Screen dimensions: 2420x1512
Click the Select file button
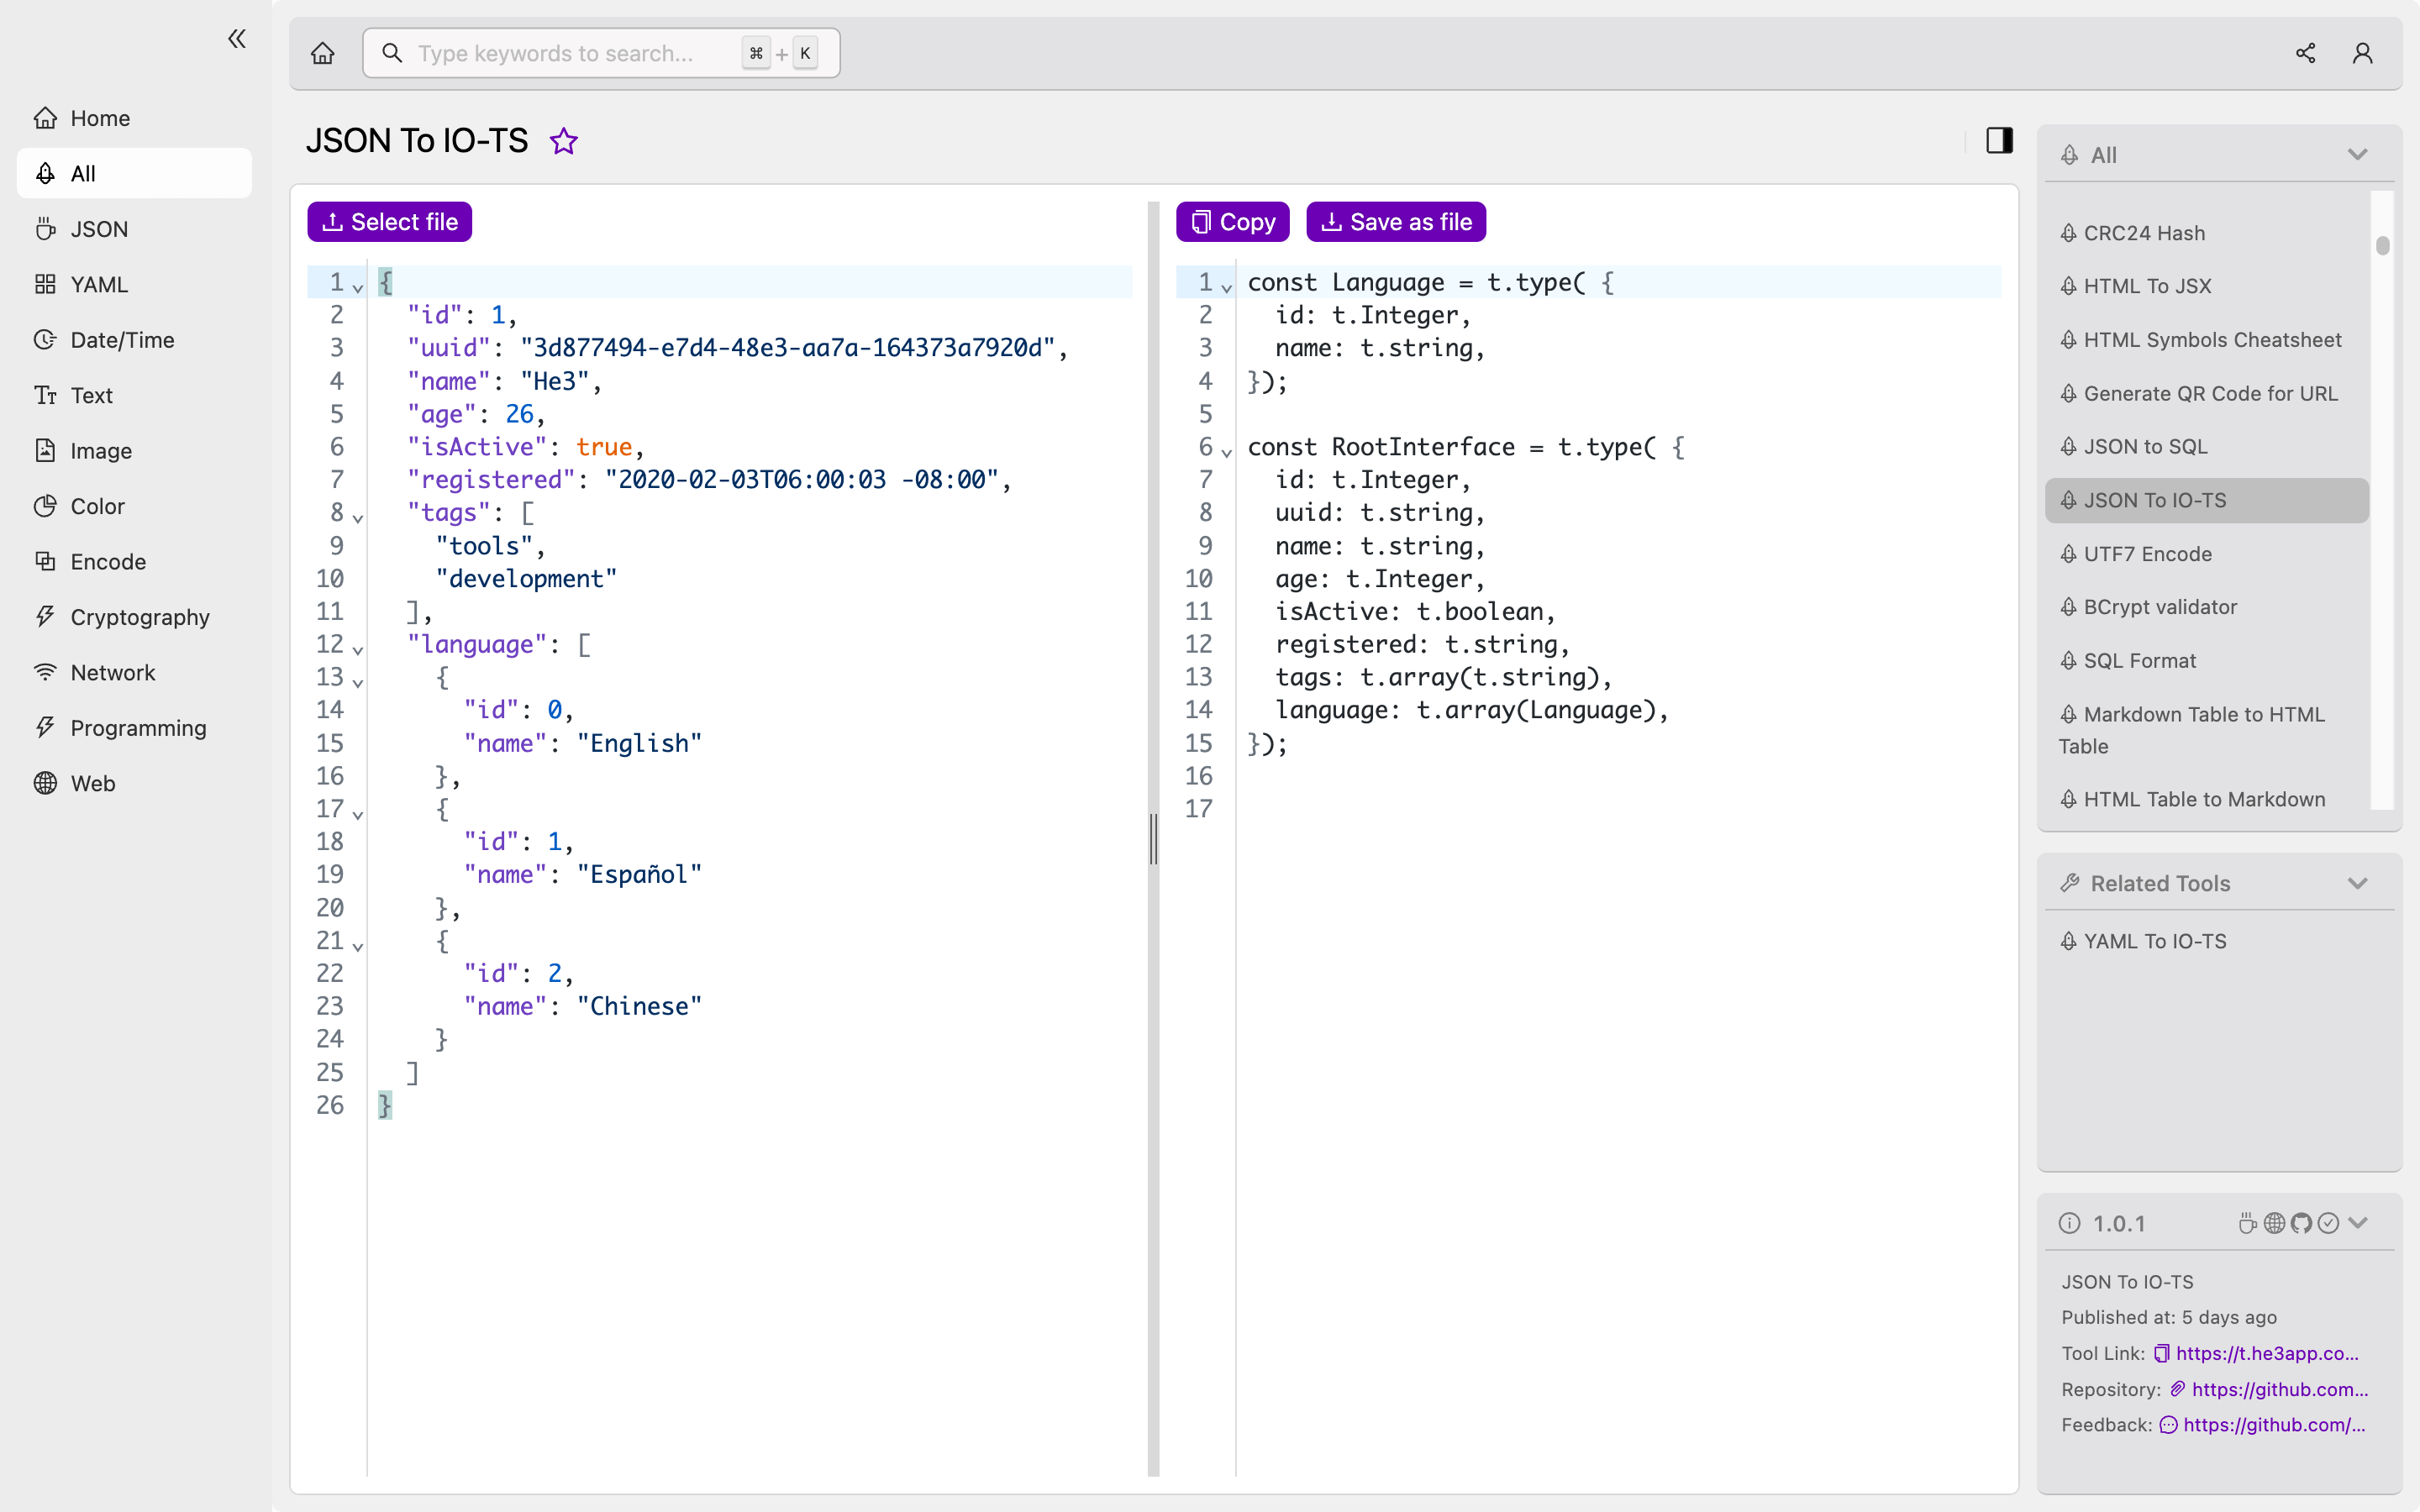pyautogui.click(x=388, y=221)
